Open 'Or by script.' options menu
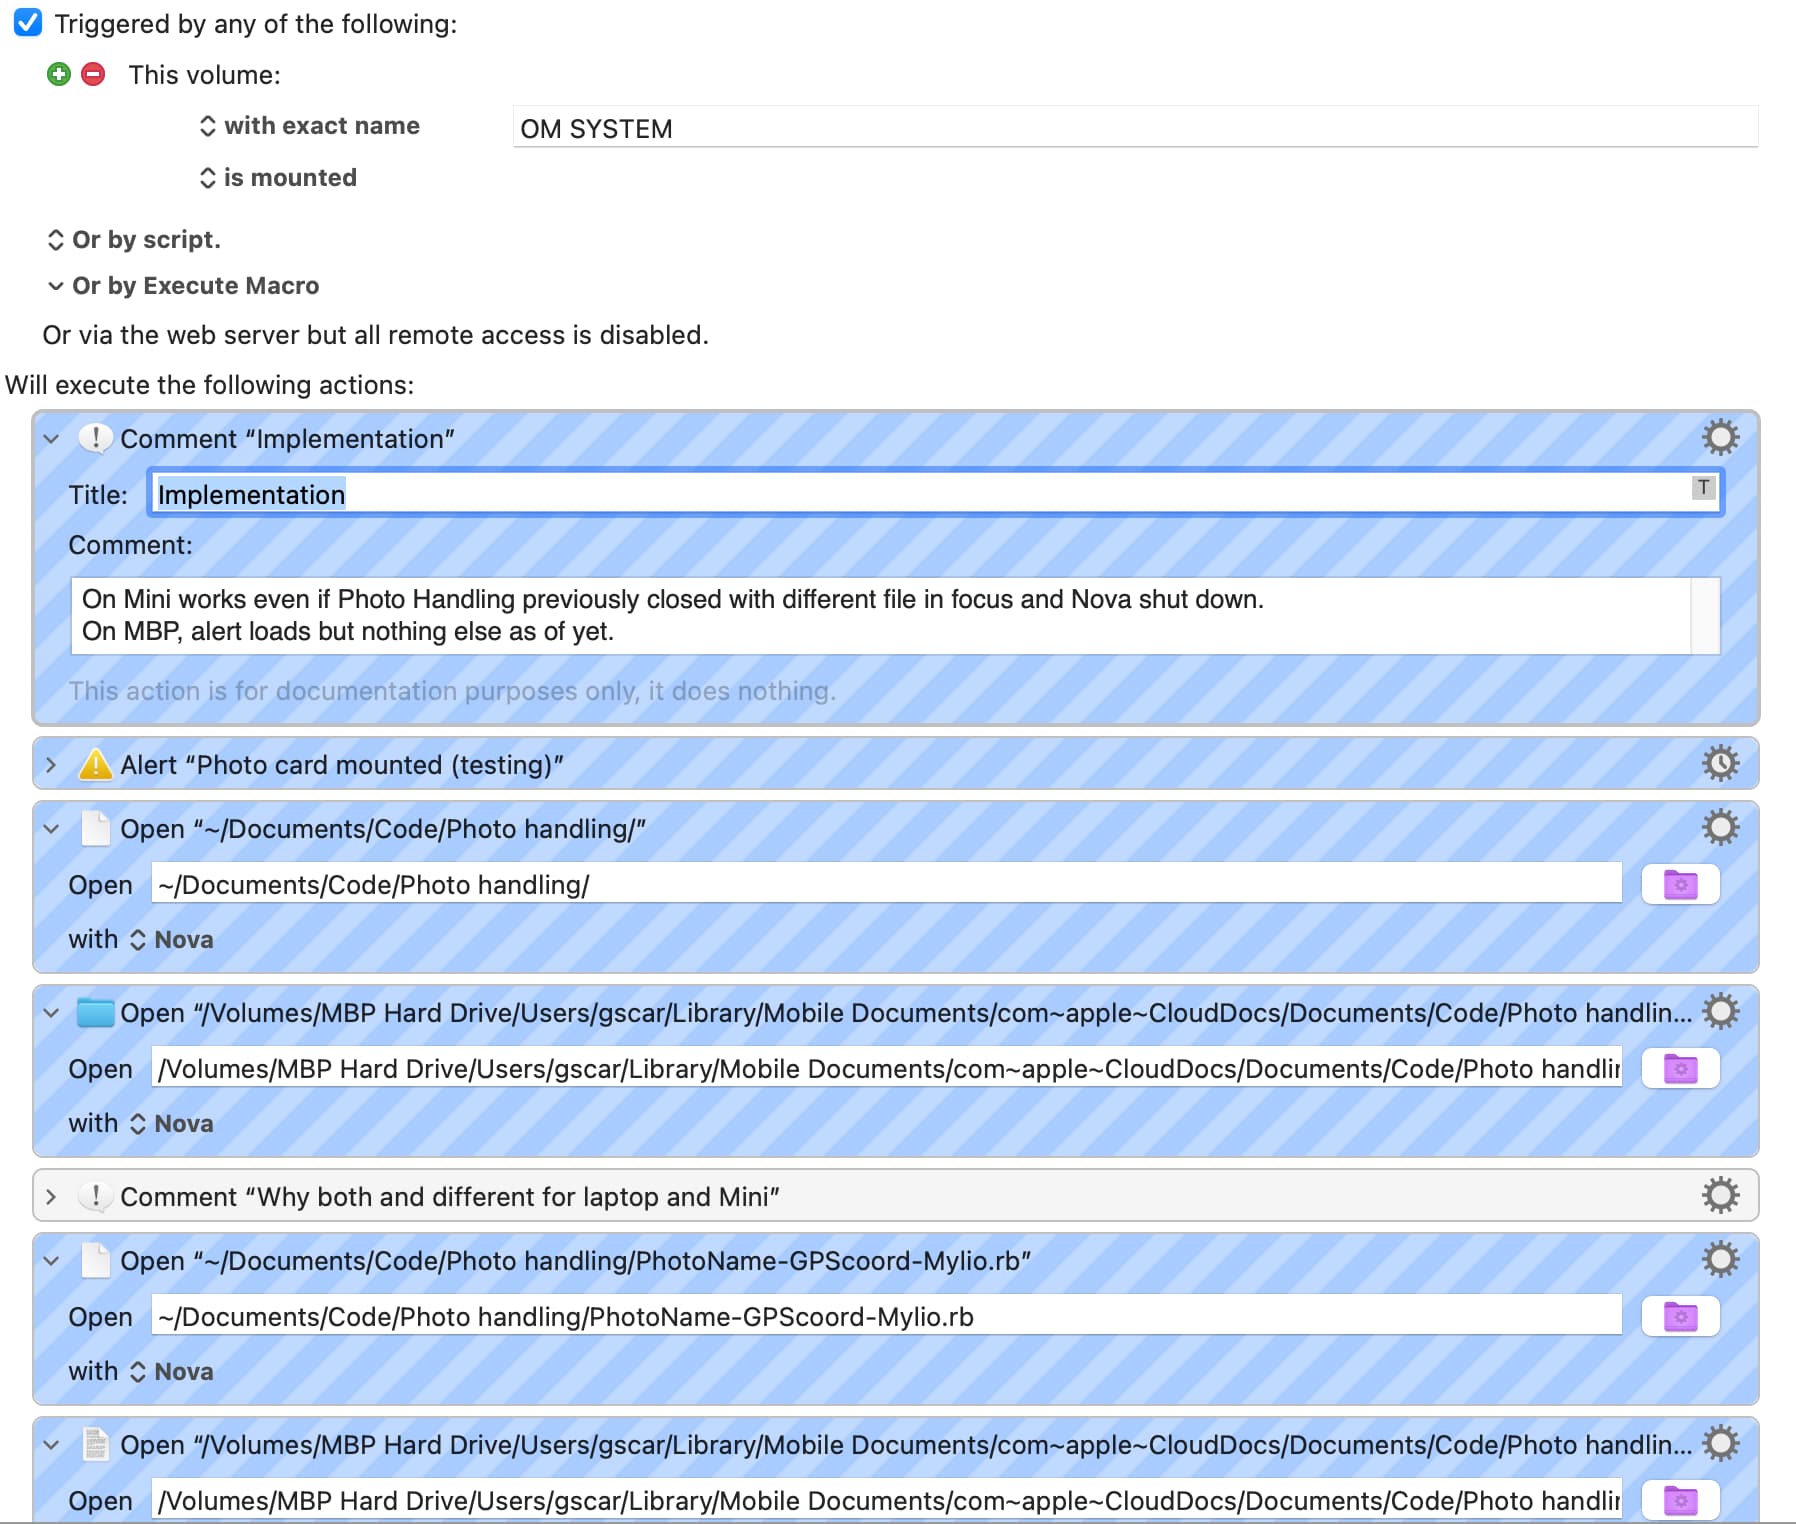The width and height of the screenshot is (1796, 1524). [x=134, y=240]
